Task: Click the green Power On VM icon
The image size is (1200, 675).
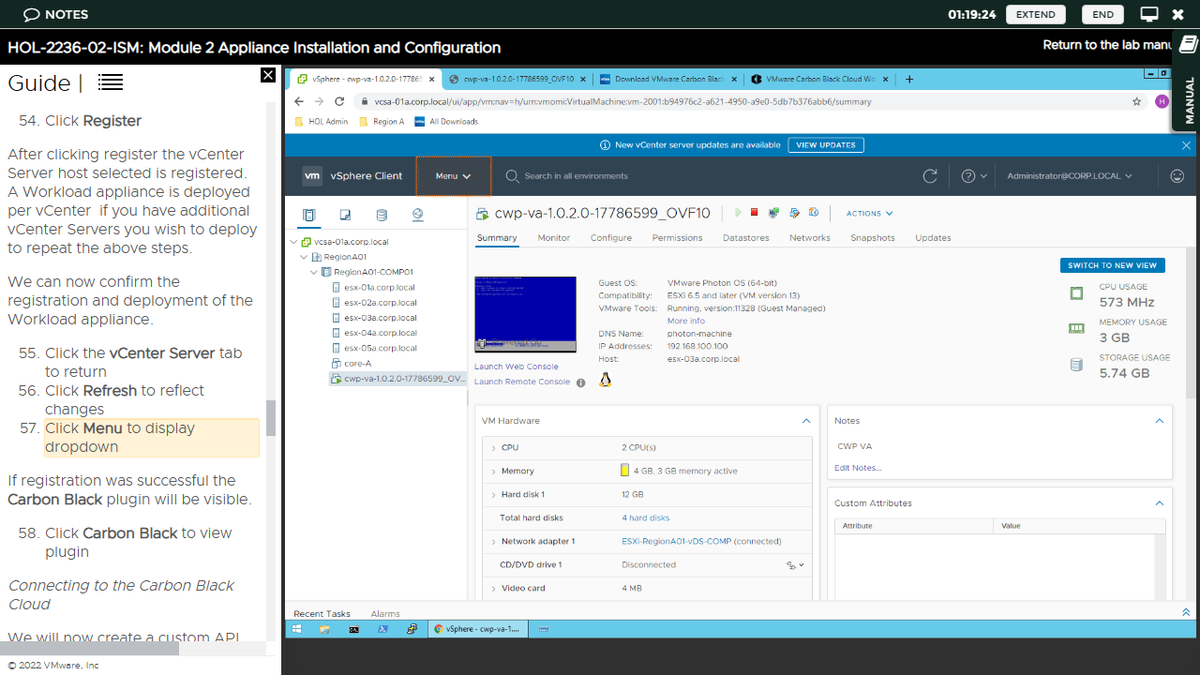Action: (738, 212)
